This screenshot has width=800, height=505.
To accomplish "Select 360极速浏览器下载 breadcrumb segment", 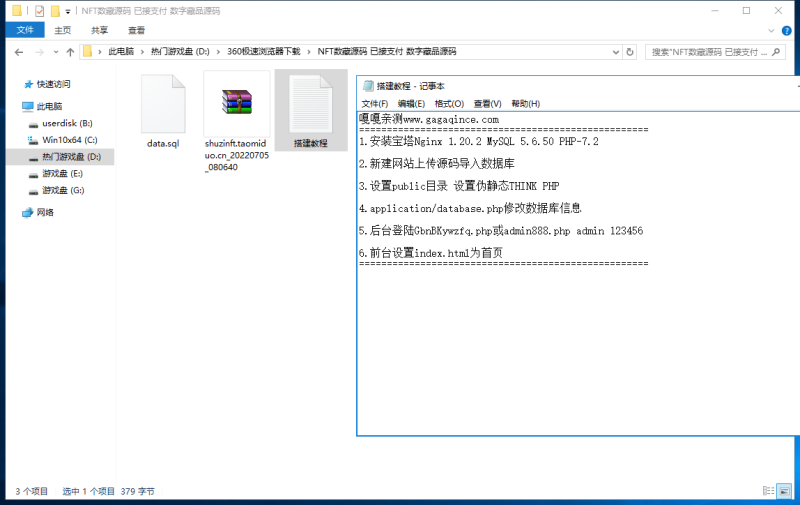I will [264, 52].
